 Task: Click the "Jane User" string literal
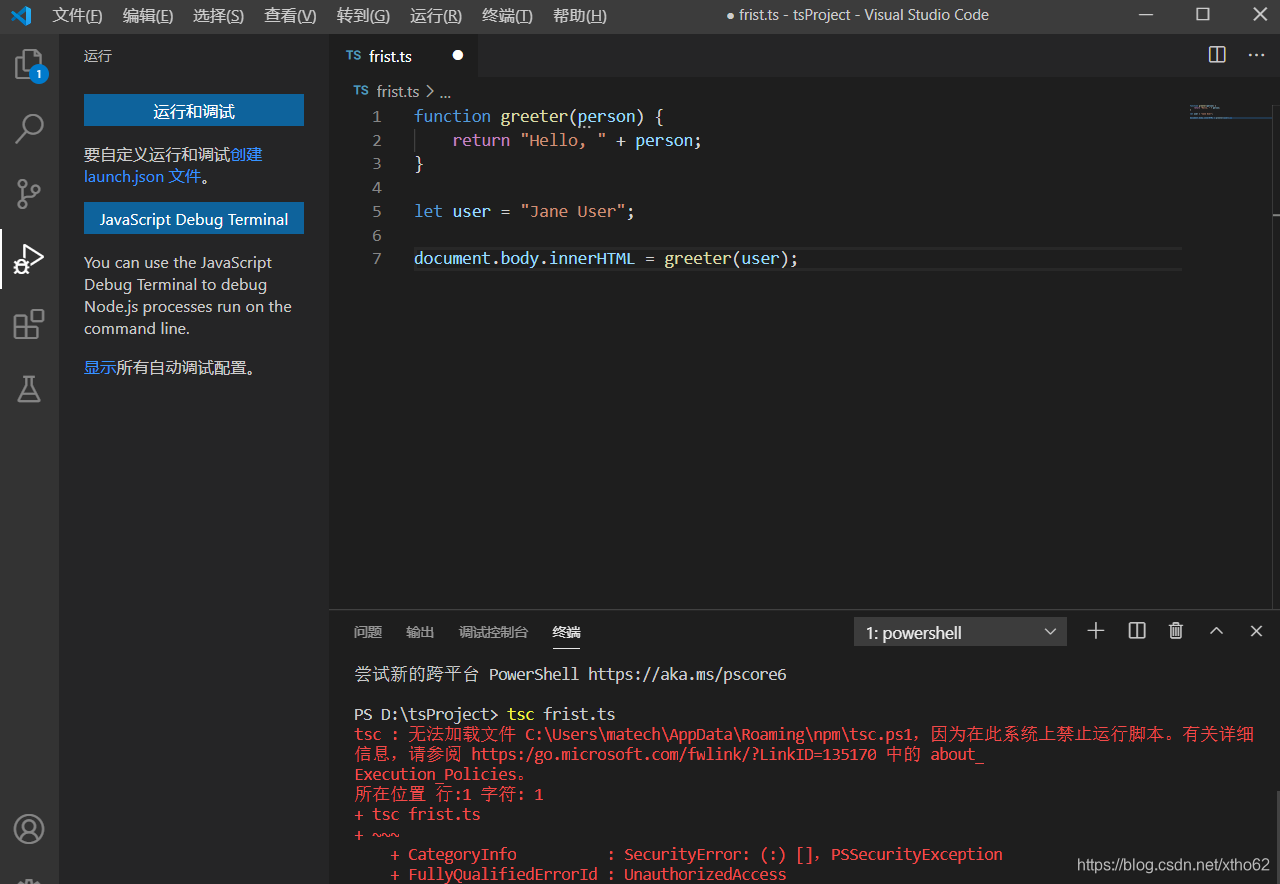[572, 211]
